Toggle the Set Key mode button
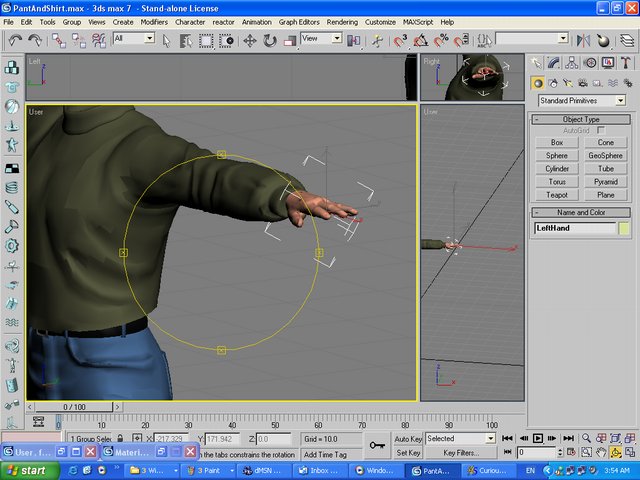 tap(408, 453)
